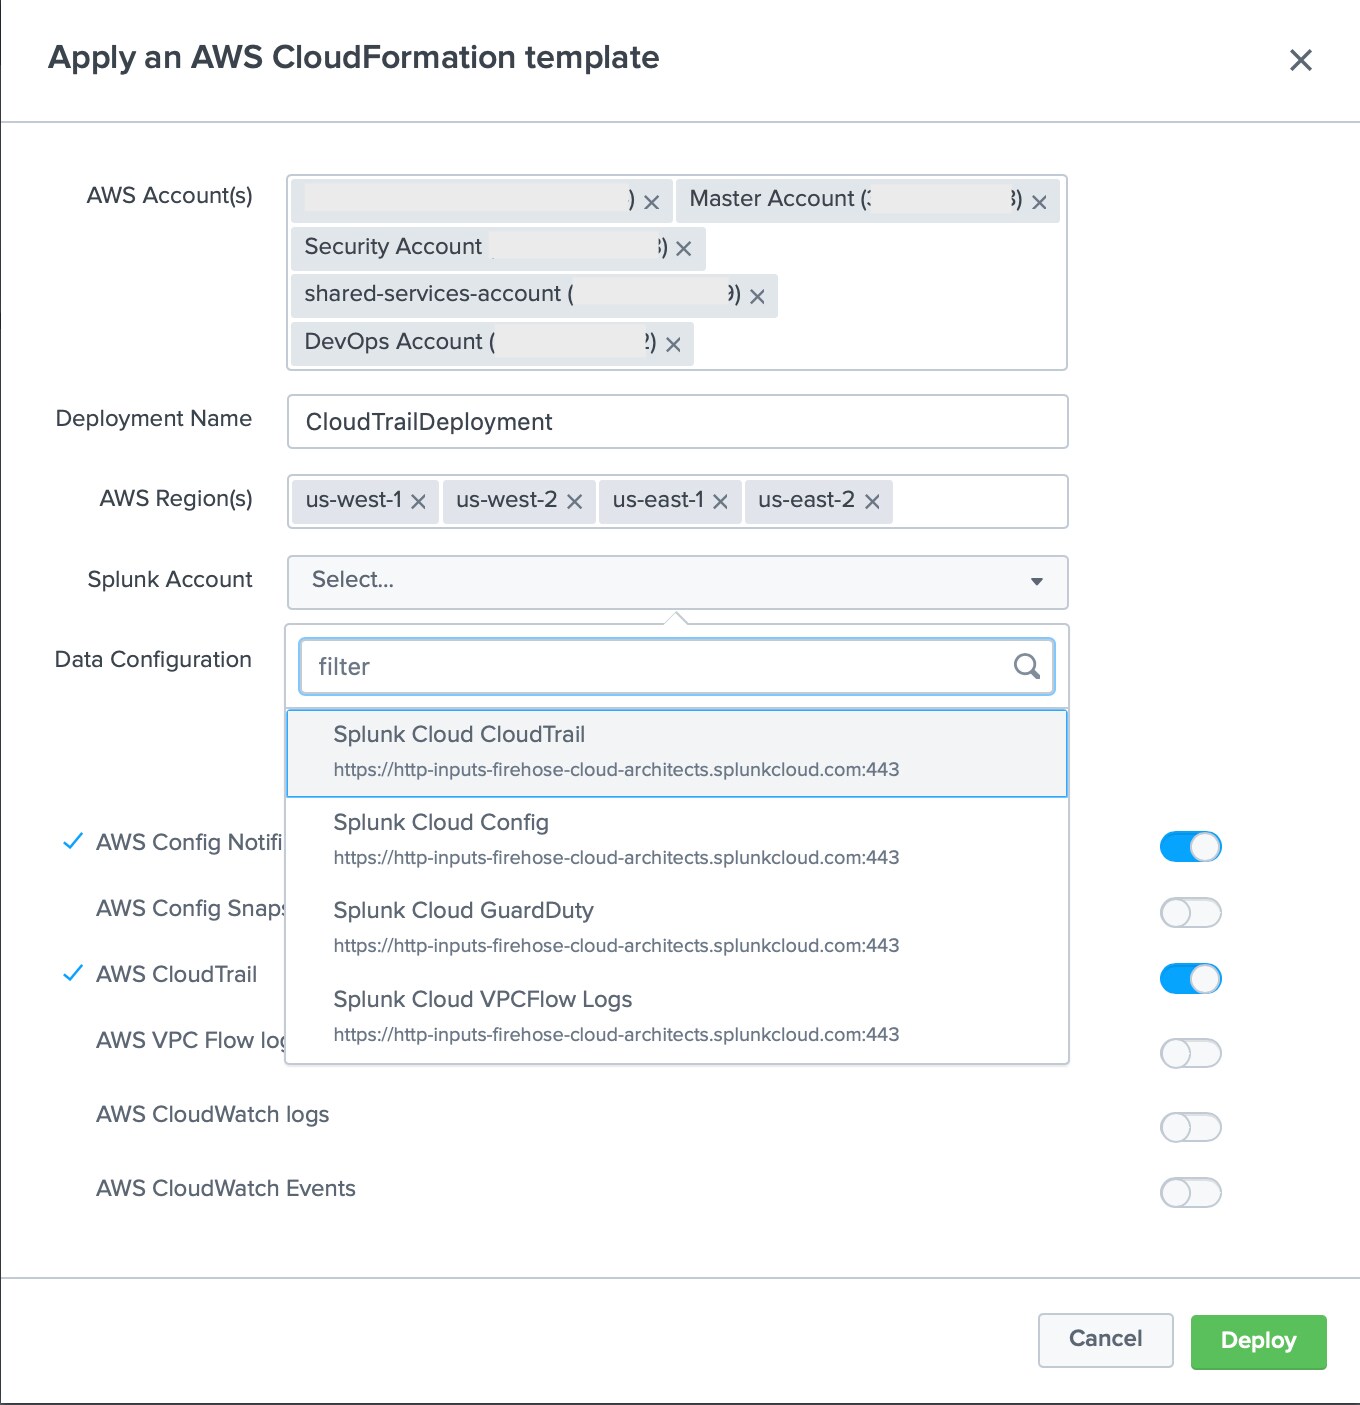Viewport: 1360px width, 1405px height.
Task: Click the AWS CloudWatch Events label
Action: point(226,1188)
